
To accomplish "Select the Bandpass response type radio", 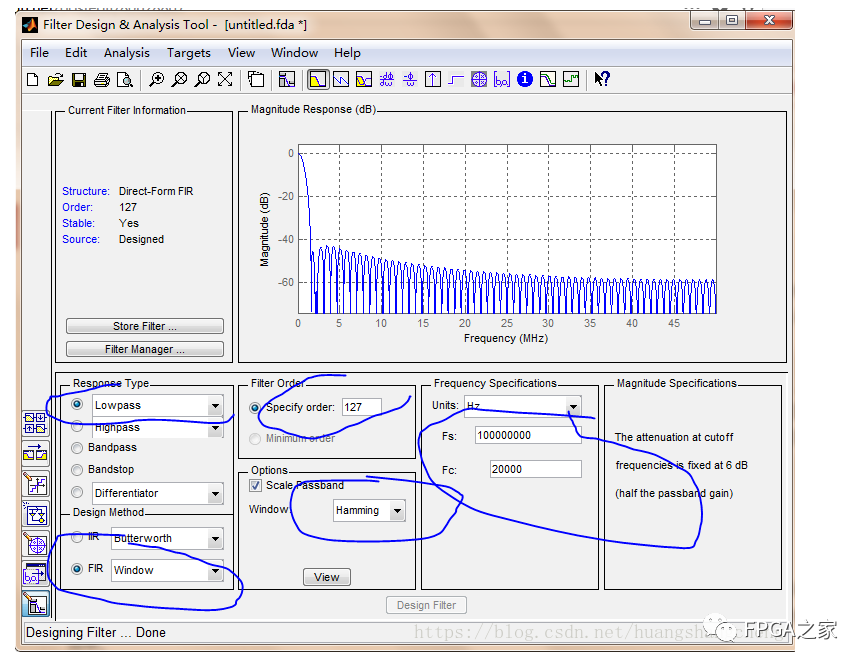I will 78,448.
